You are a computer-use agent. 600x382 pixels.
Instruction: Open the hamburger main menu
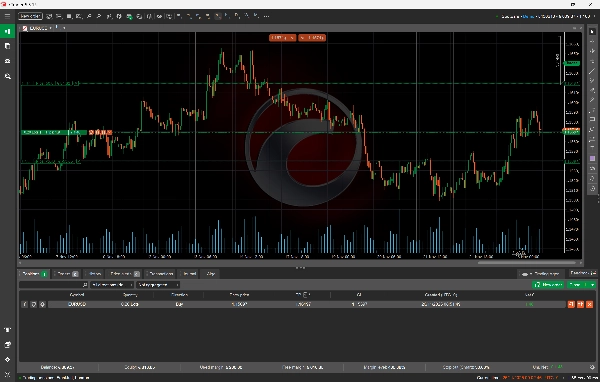coord(7,16)
